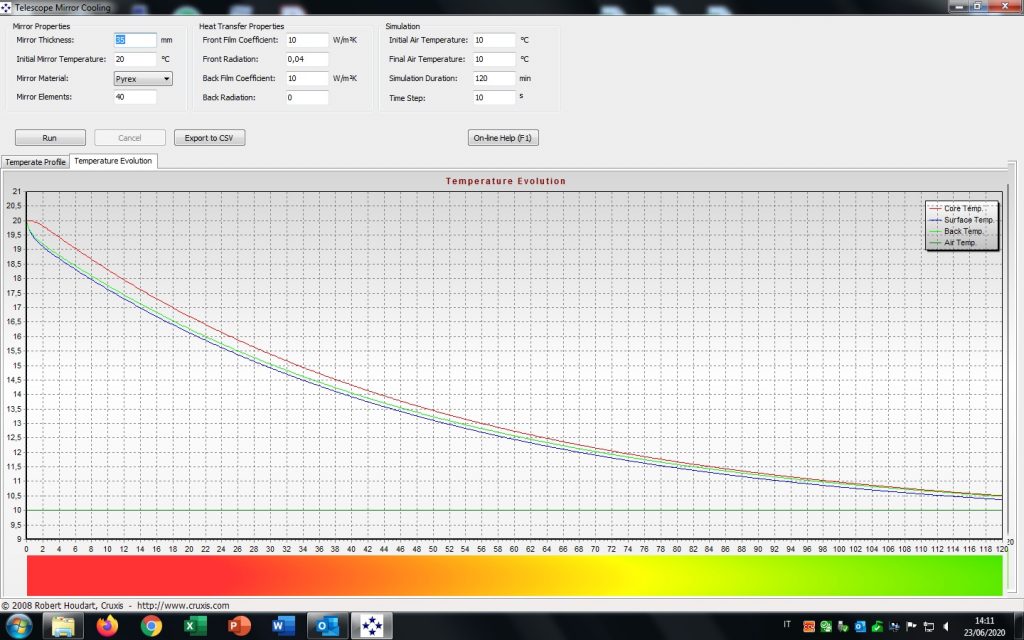Open PowerPoint from the taskbar

pyautogui.click(x=239, y=626)
